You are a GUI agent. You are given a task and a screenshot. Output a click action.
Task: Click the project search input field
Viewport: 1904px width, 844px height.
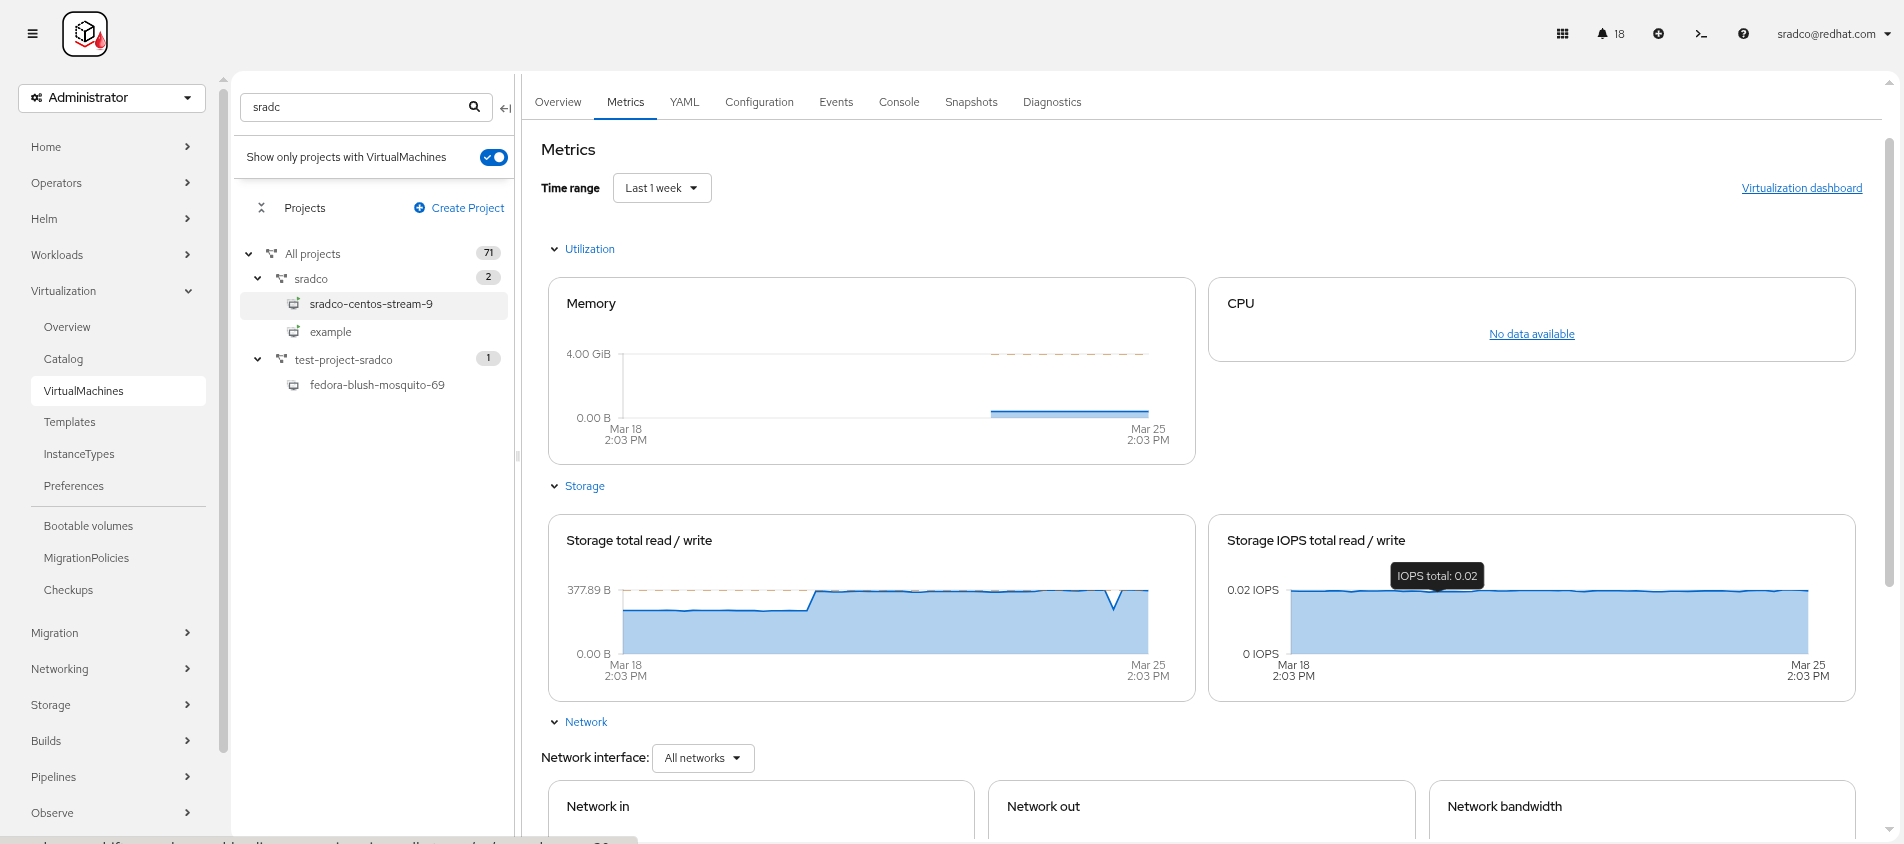click(355, 107)
